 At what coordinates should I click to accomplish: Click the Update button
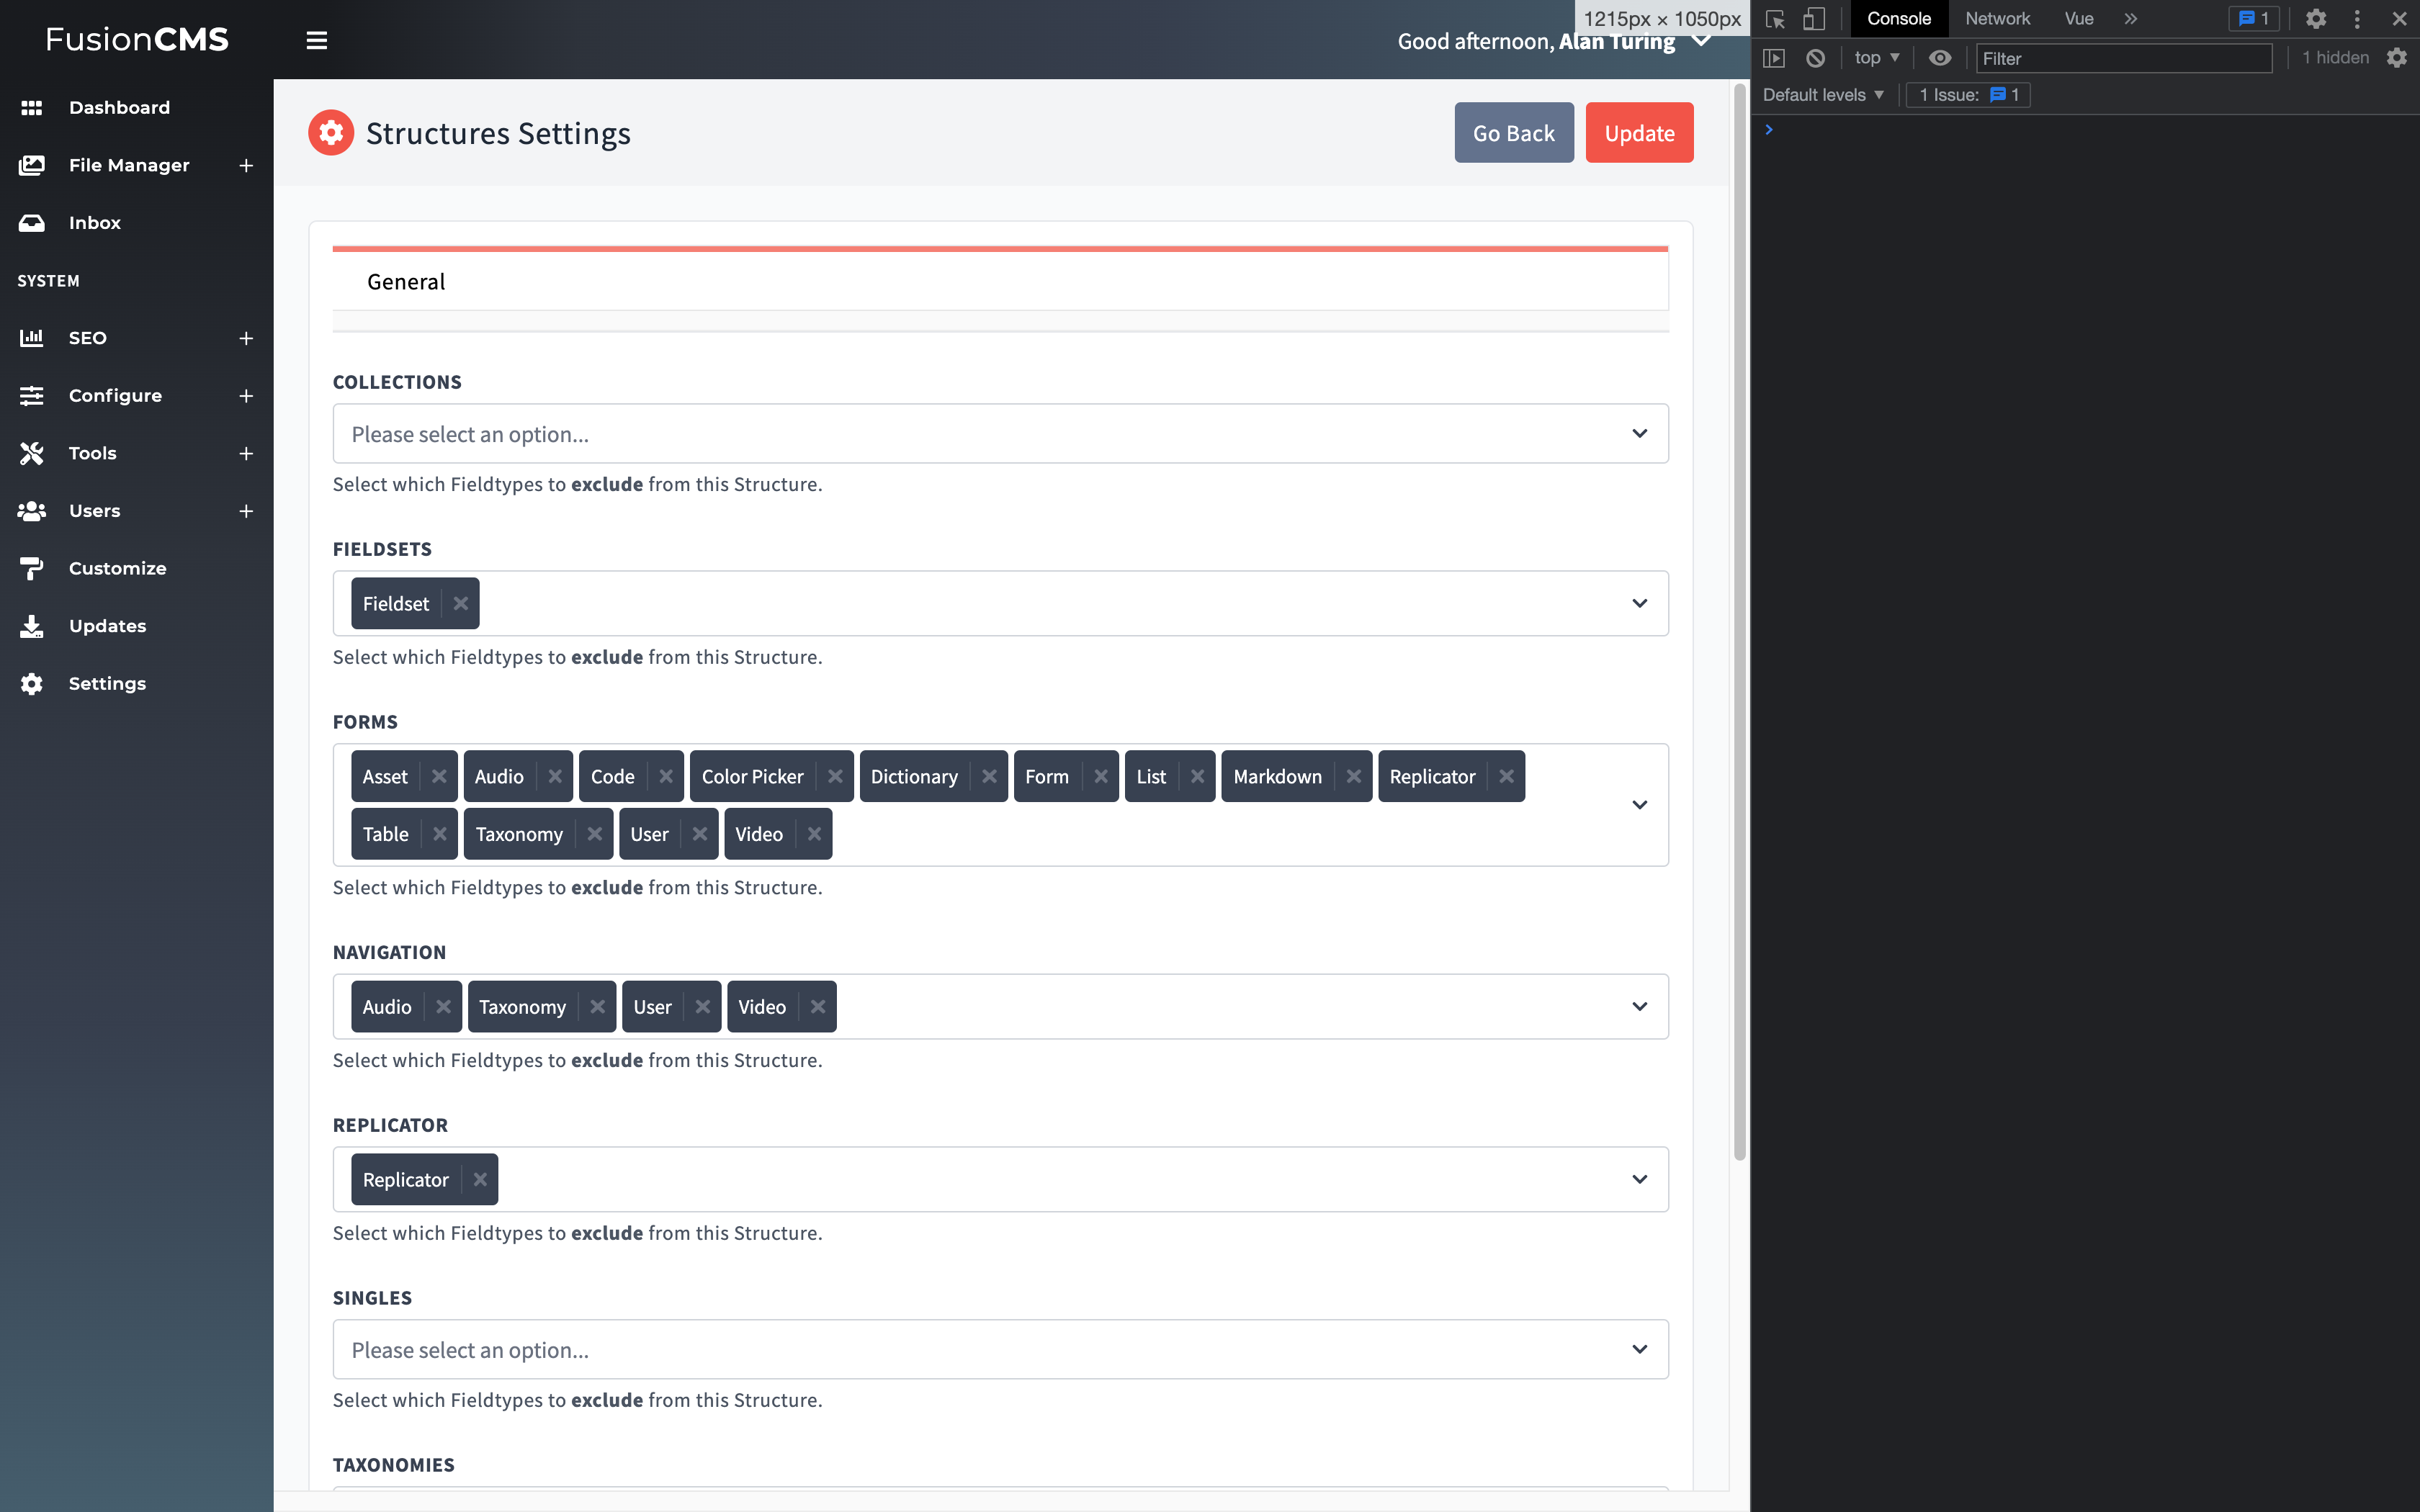(x=1638, y=132)
